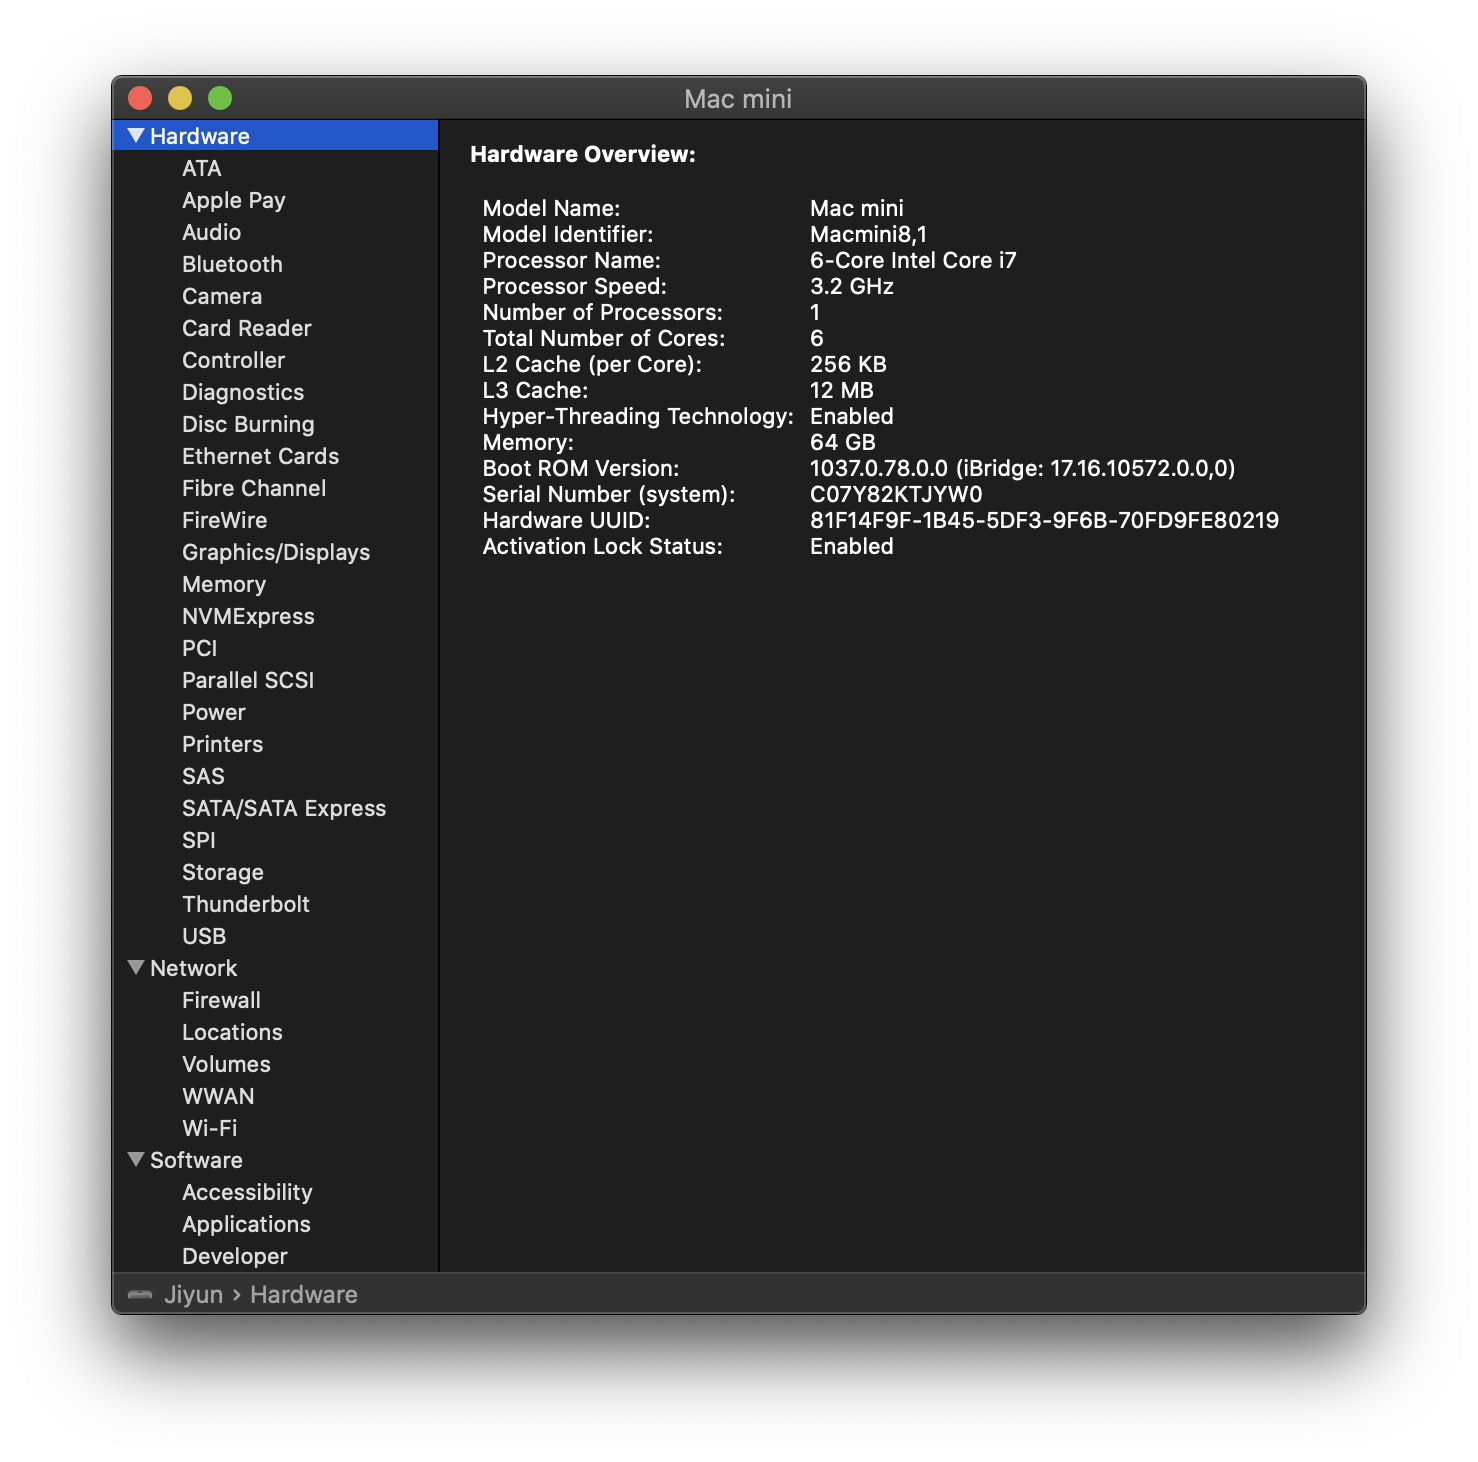This screenshot has height=1462, width=1478.
Task: Show the Storage information
Action: (x=223, y=872)
